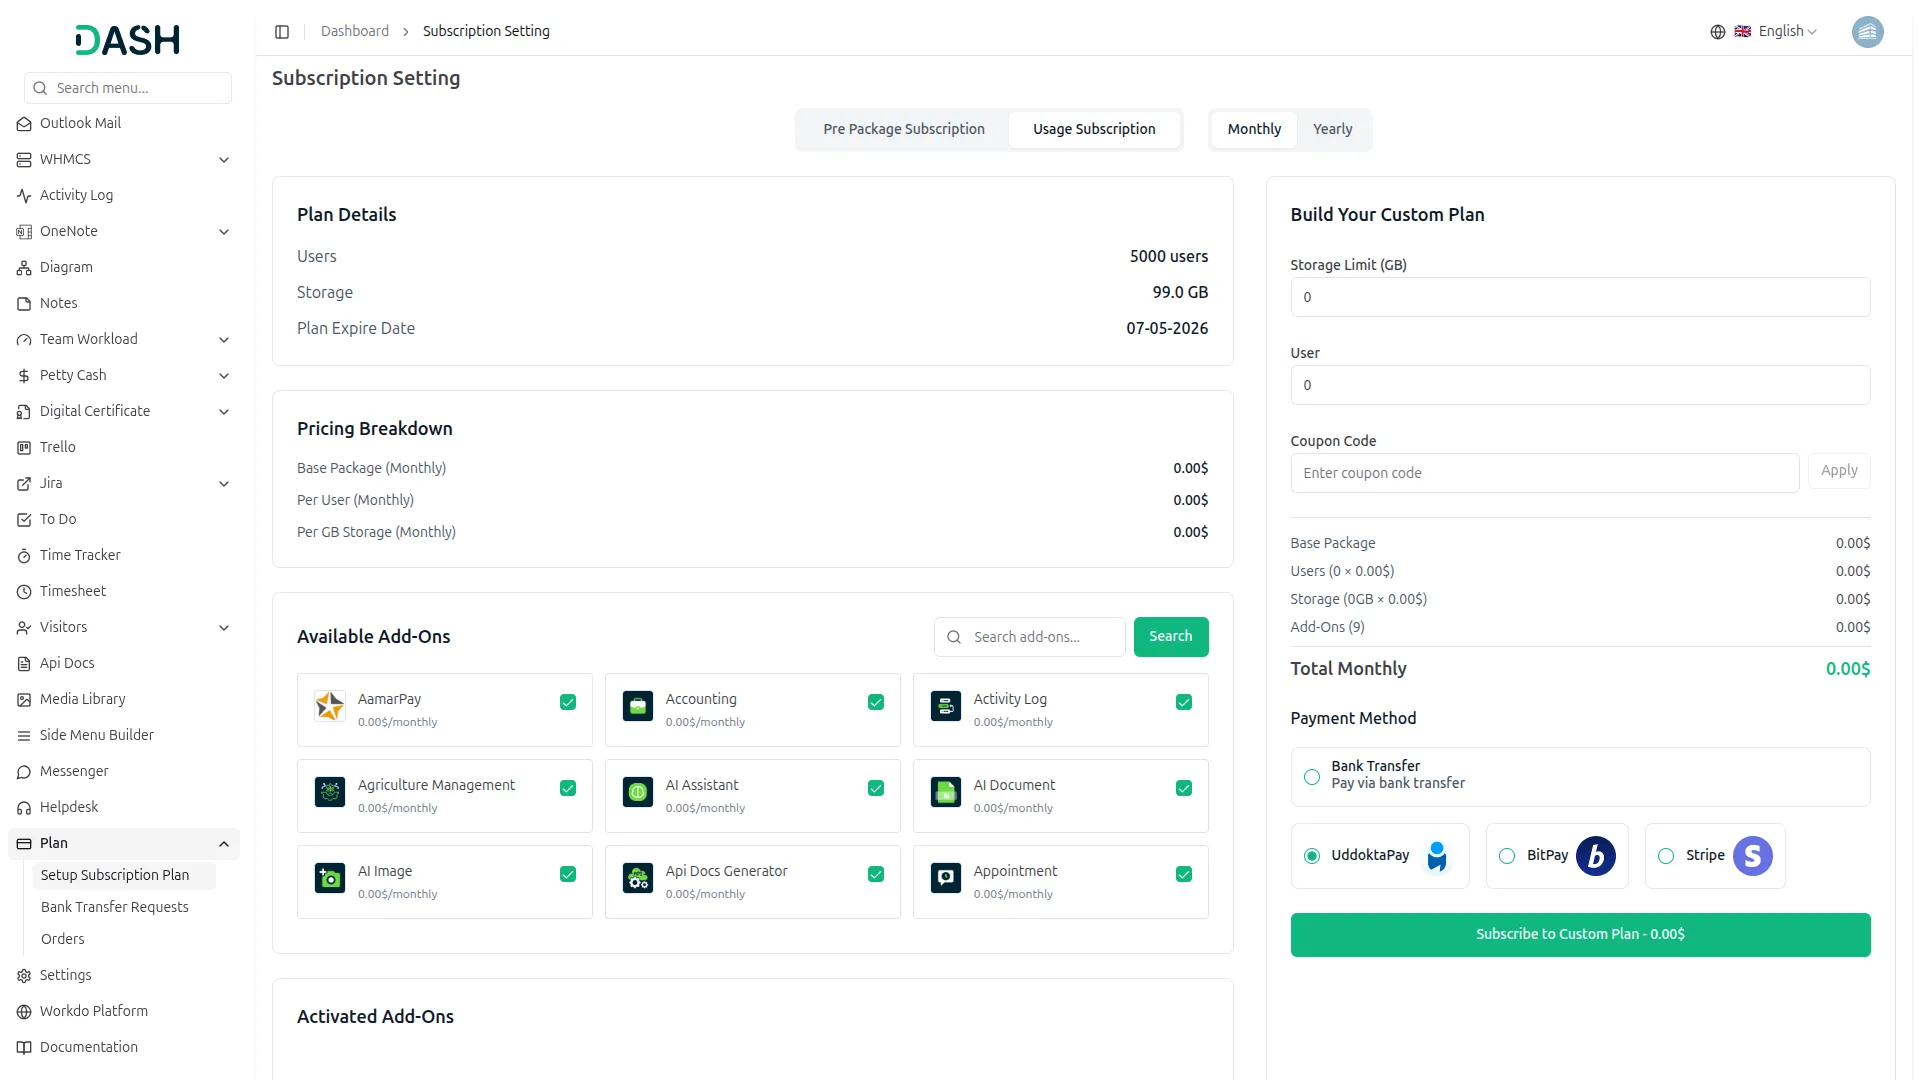
Task: Click the Search add-ons input field
Action: click(1030, 637)
